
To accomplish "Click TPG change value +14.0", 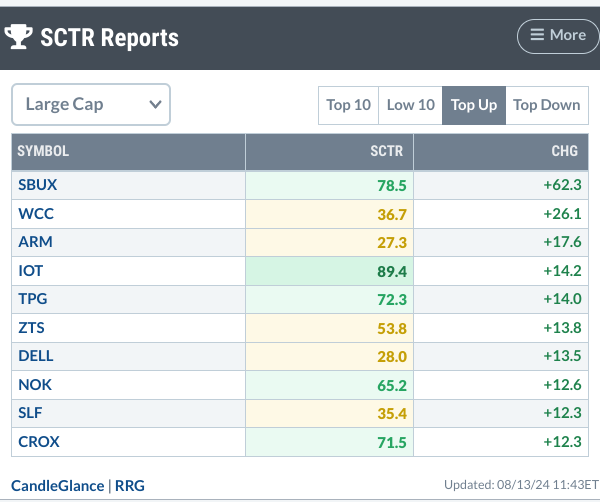I will [562, 299].
